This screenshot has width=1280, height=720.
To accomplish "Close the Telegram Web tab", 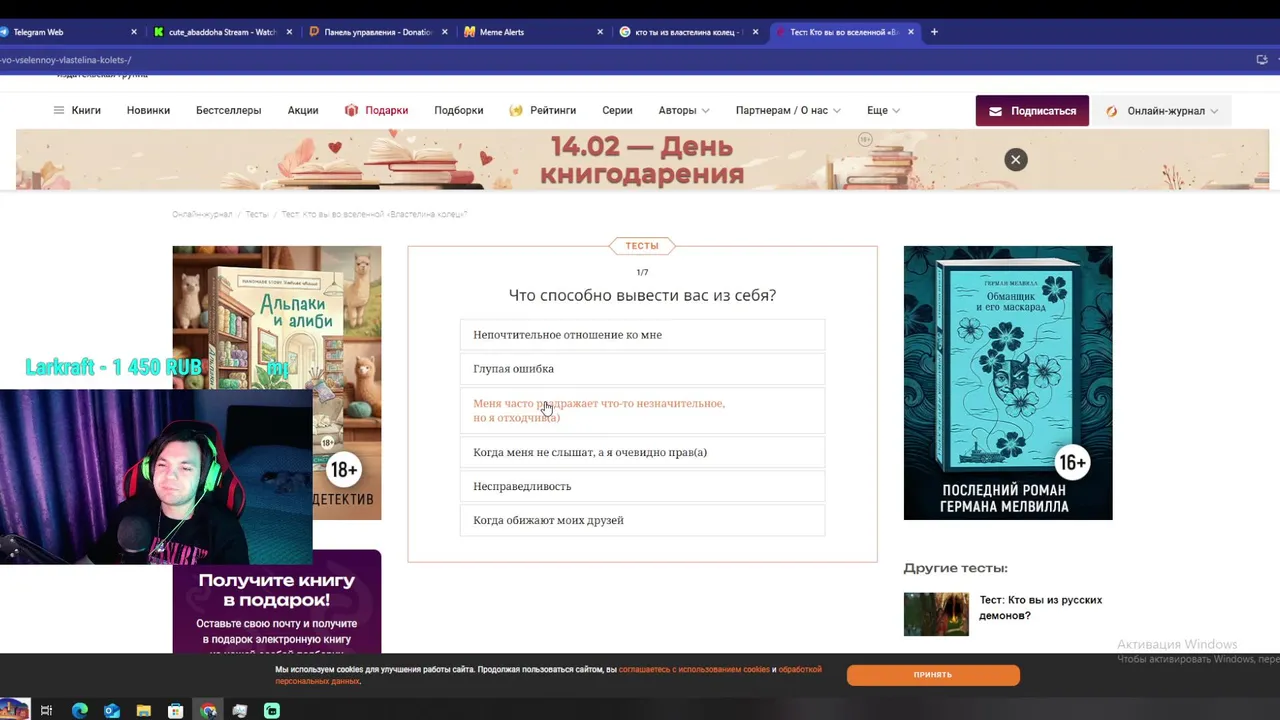I will click(x=134, y=32).
